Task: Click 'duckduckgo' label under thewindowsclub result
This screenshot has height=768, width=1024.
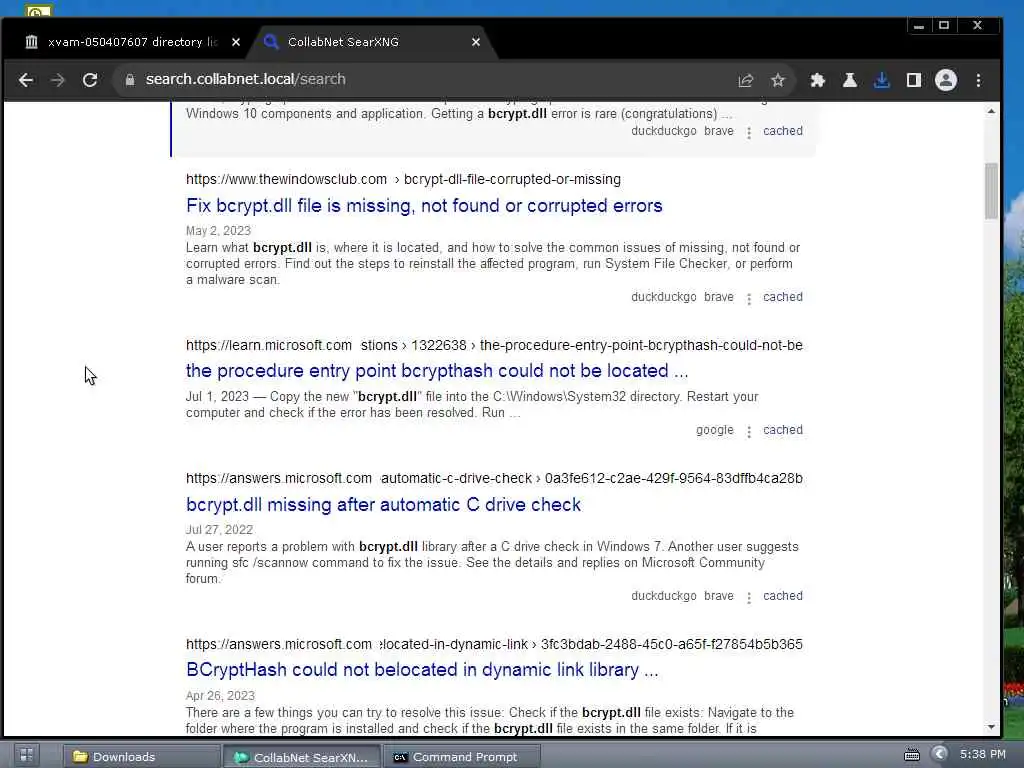Action: (x=664, y=296)
